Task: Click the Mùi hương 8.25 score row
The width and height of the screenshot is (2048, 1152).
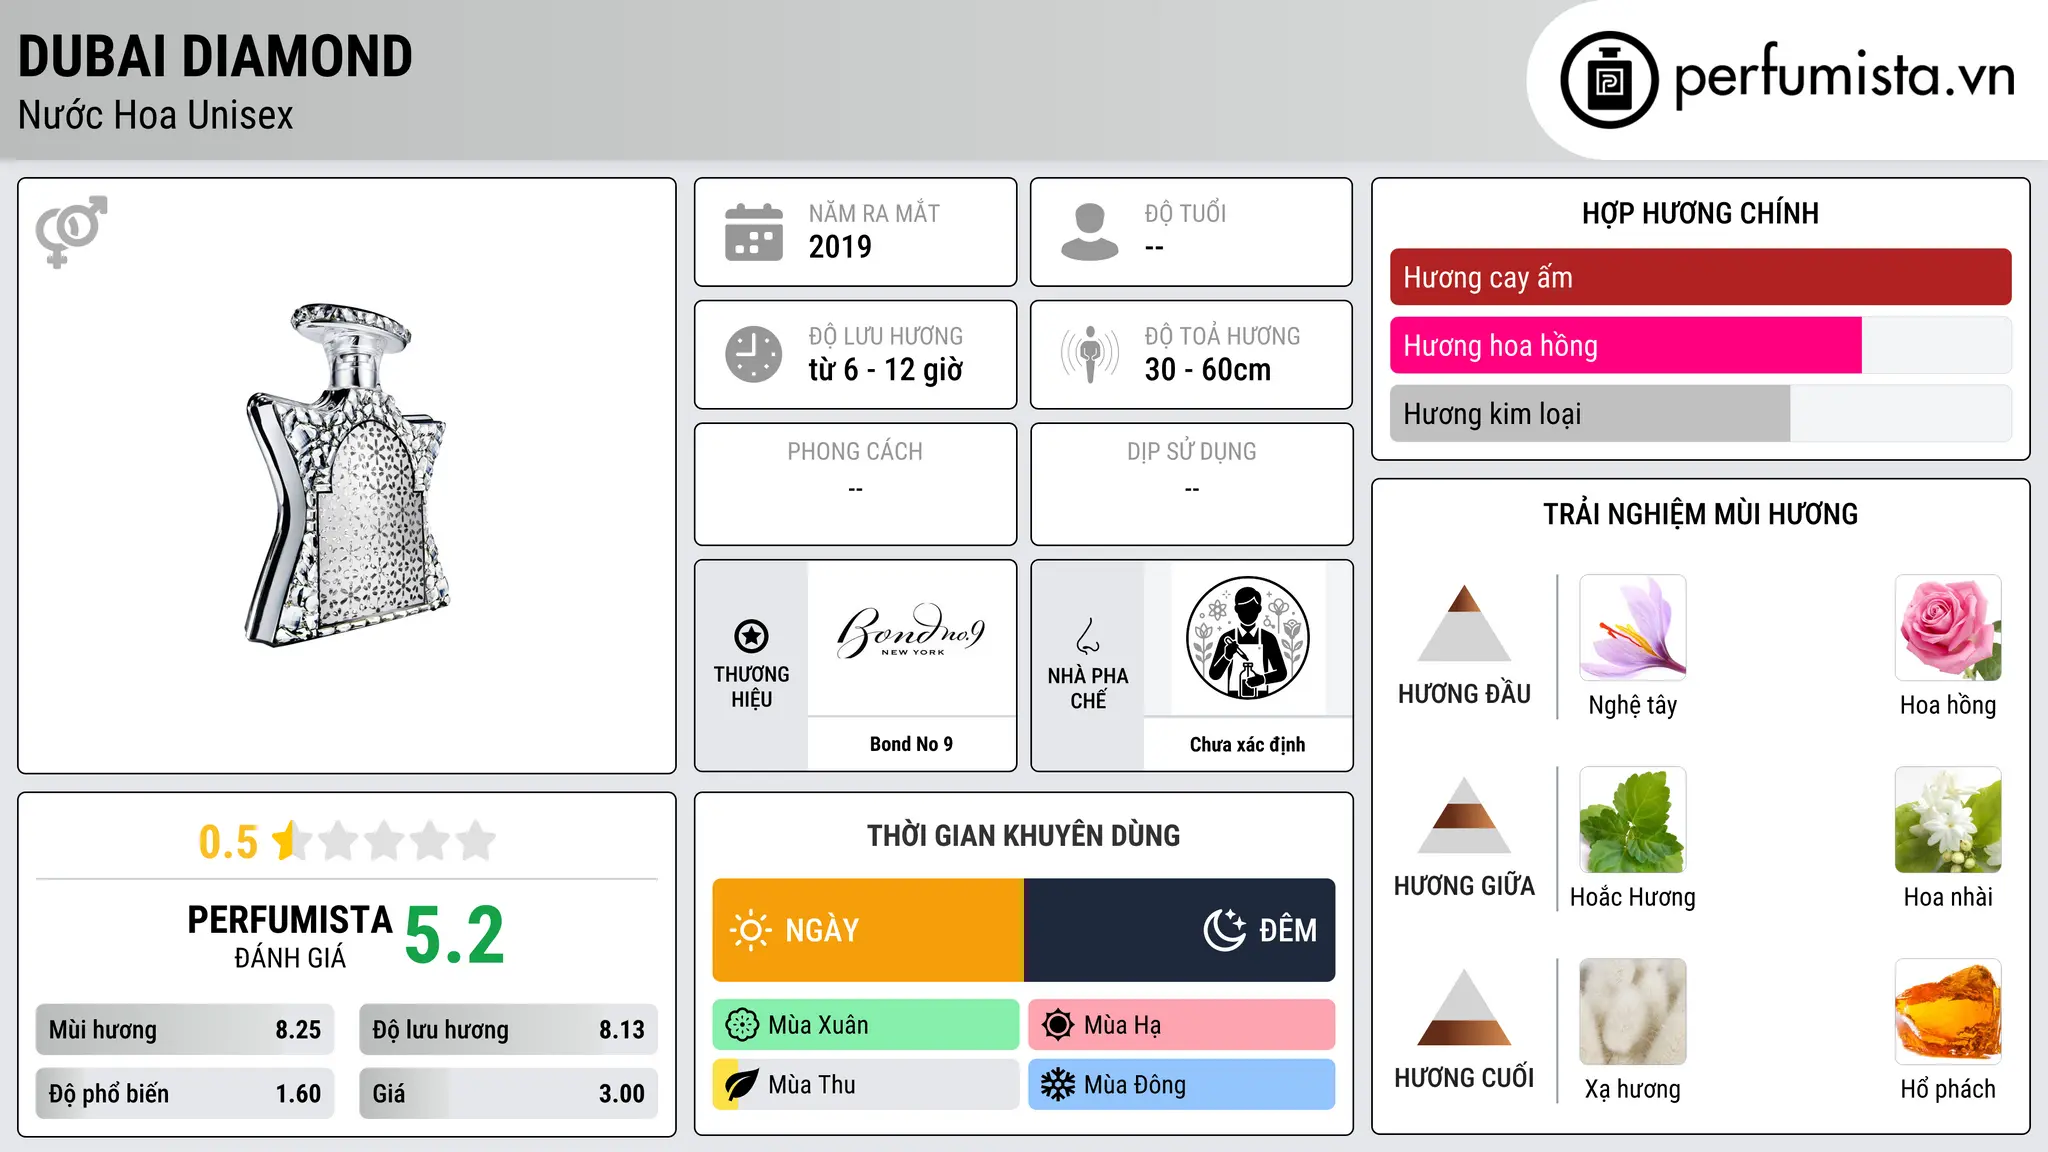Action: click(x=185, y=1029)
